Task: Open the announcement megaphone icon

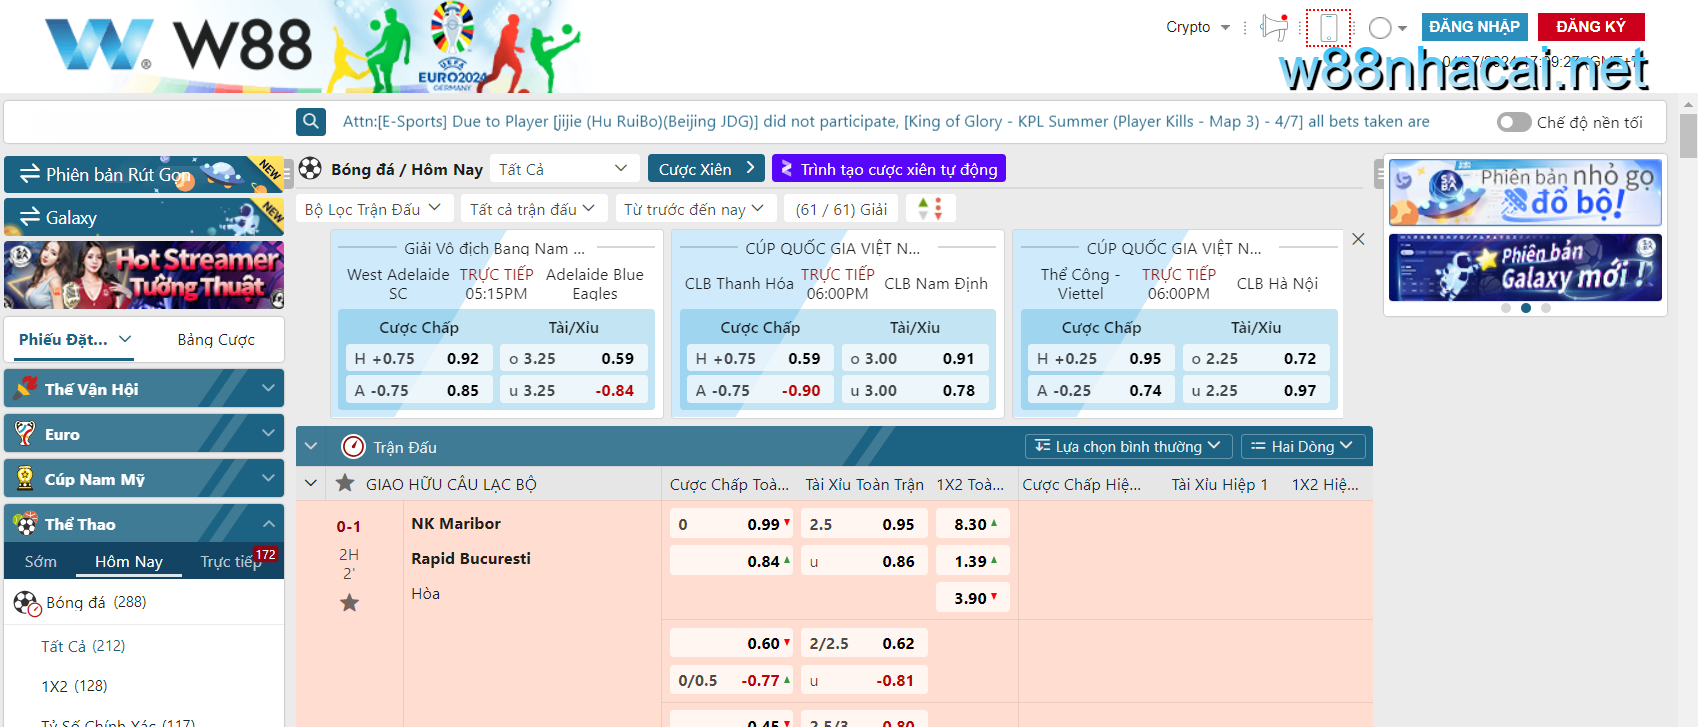Action: pos(1274,27)
